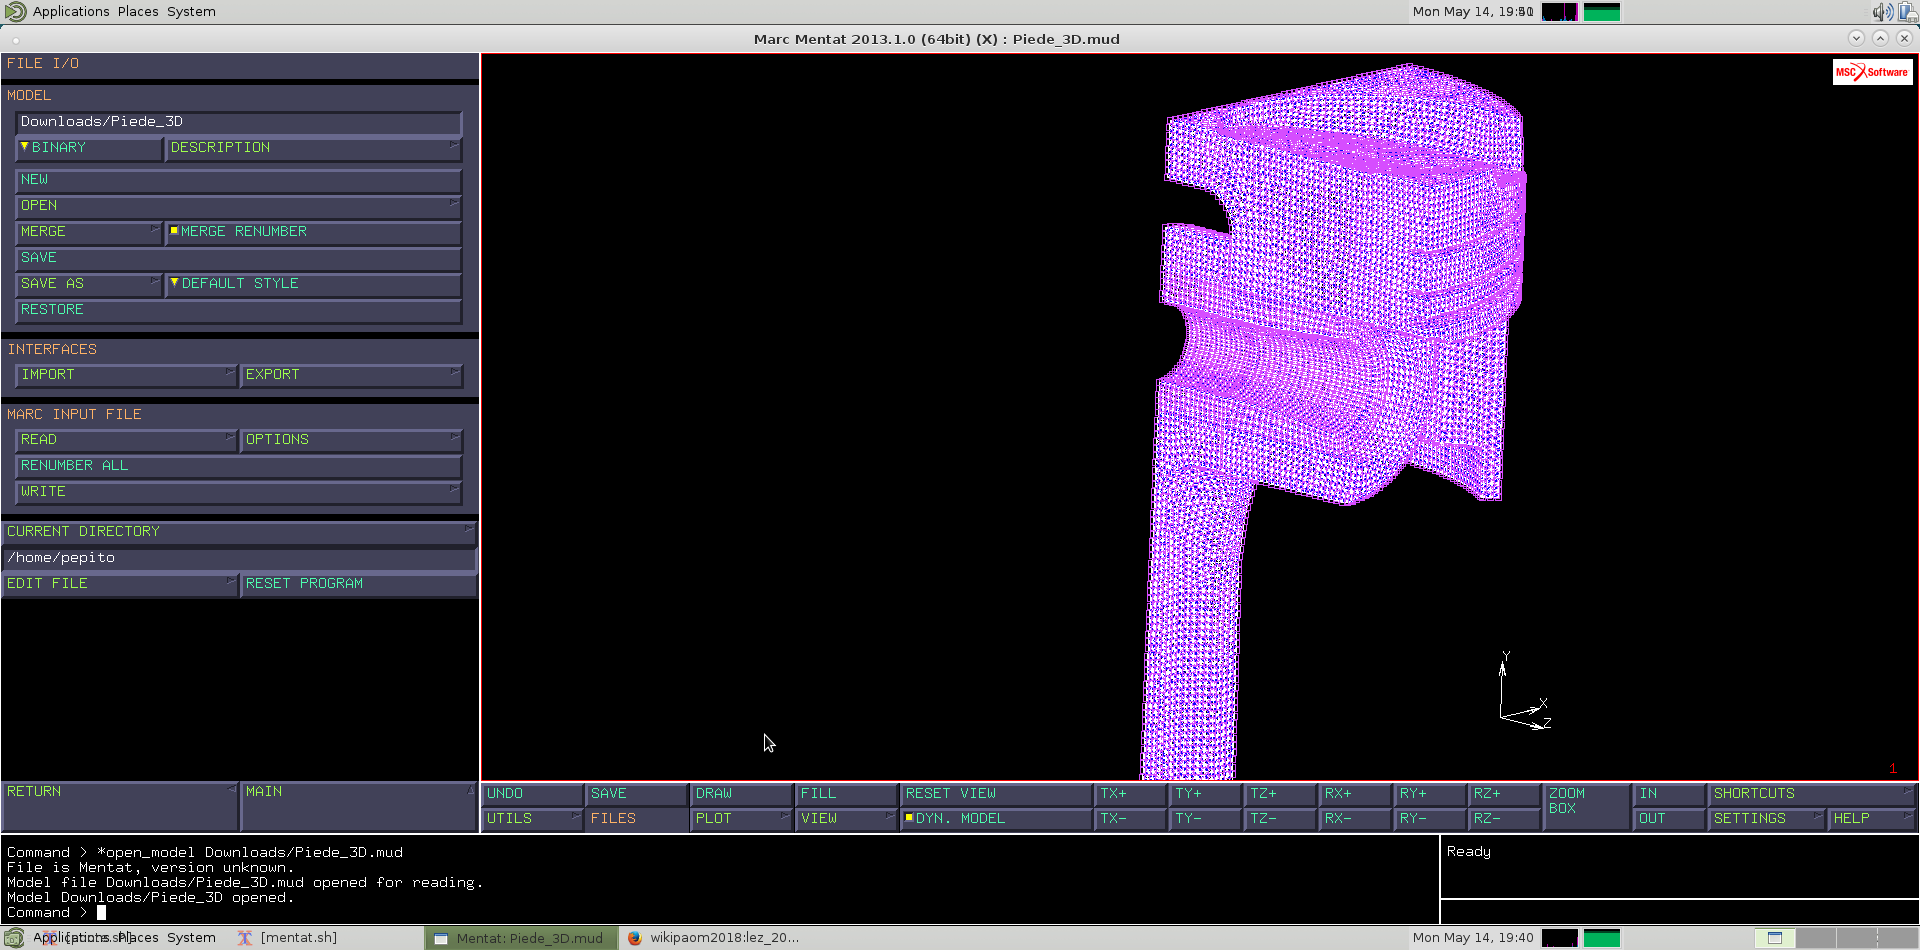This screenshot has height=950, width=1920.
Task: Open Marc input OPTIONS menu
Action: pos(351,440)
